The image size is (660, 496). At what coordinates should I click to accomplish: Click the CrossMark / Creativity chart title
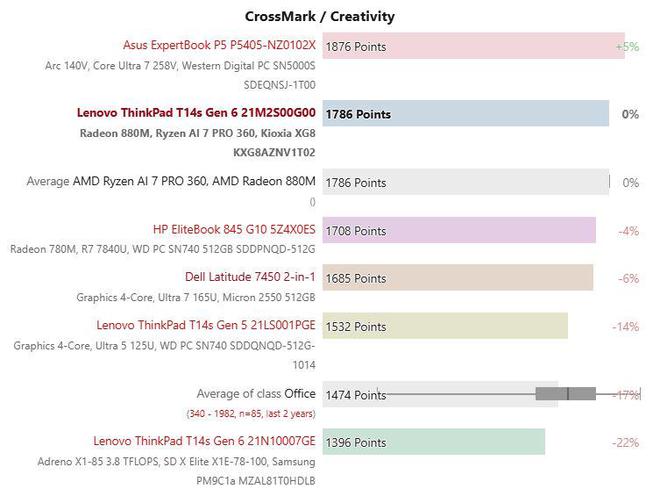(320, 16)
